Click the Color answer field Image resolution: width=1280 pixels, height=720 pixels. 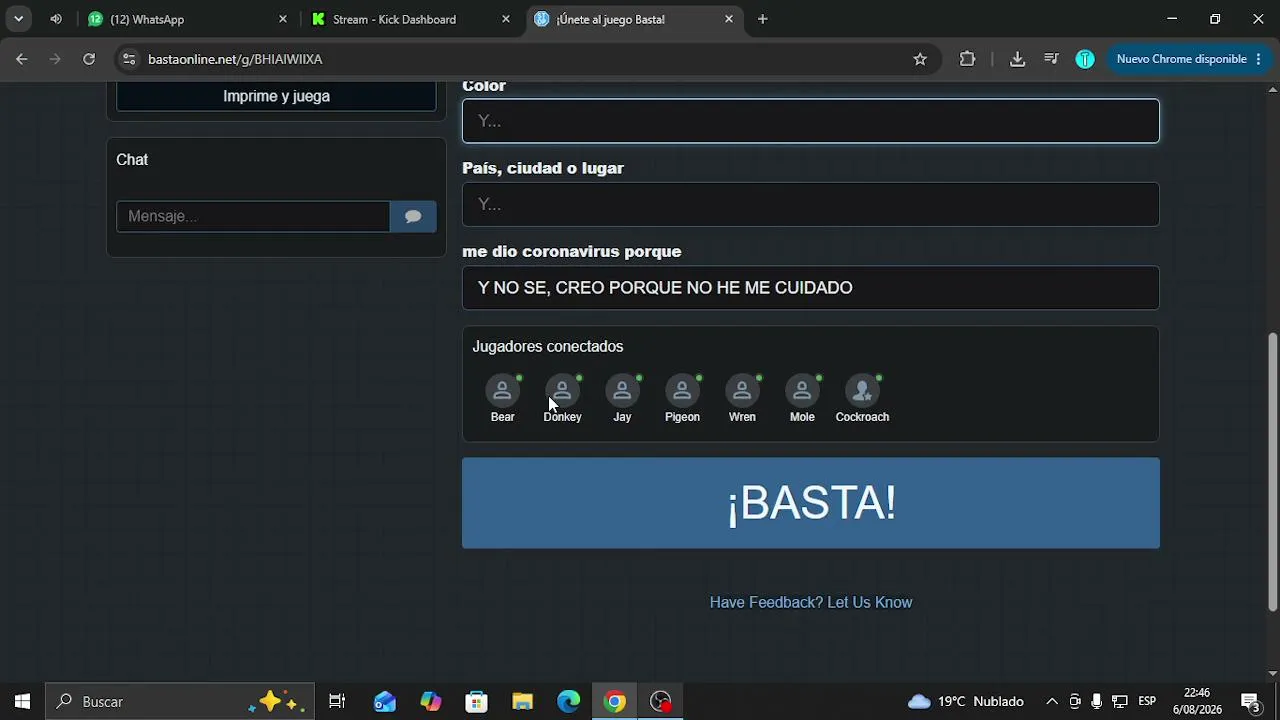(x=811, y=121)
